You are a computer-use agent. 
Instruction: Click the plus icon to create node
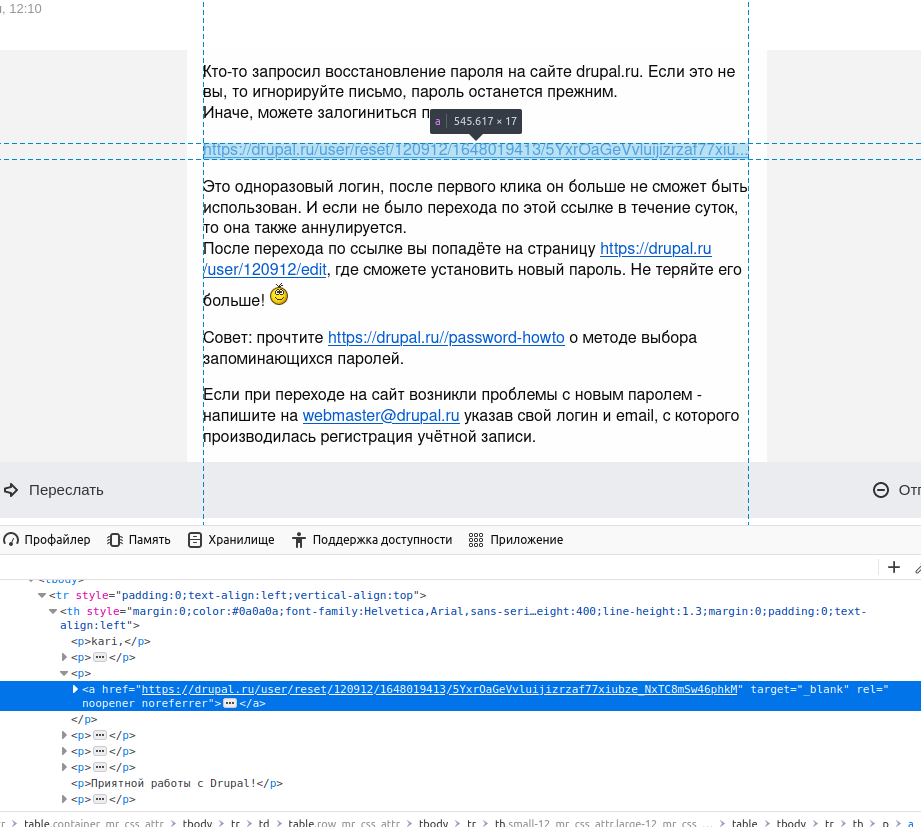click(893, 567)
